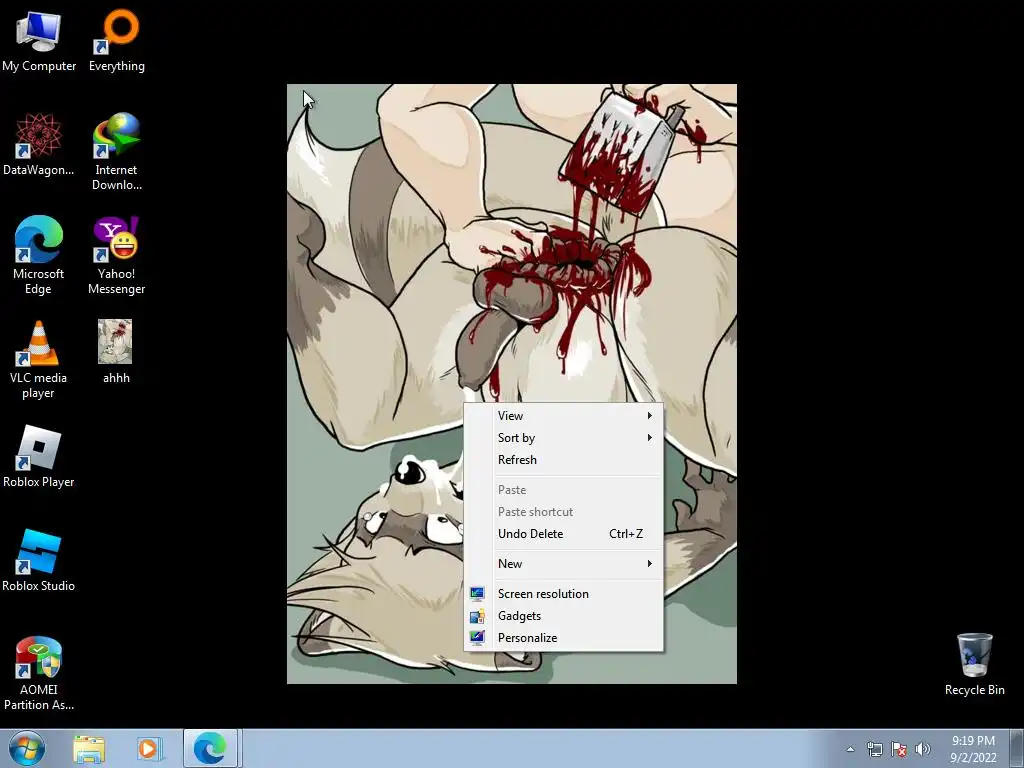Open the New submenu in context menu

(564, 564)
